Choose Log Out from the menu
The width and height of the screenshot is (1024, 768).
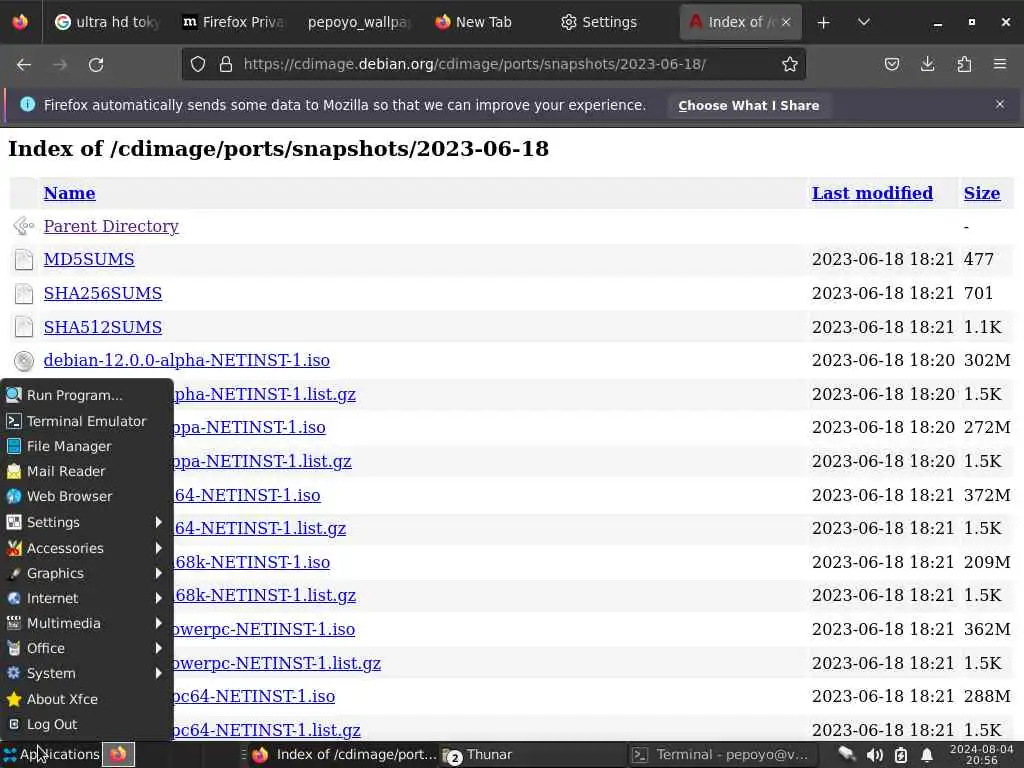[x=87, y=724]
